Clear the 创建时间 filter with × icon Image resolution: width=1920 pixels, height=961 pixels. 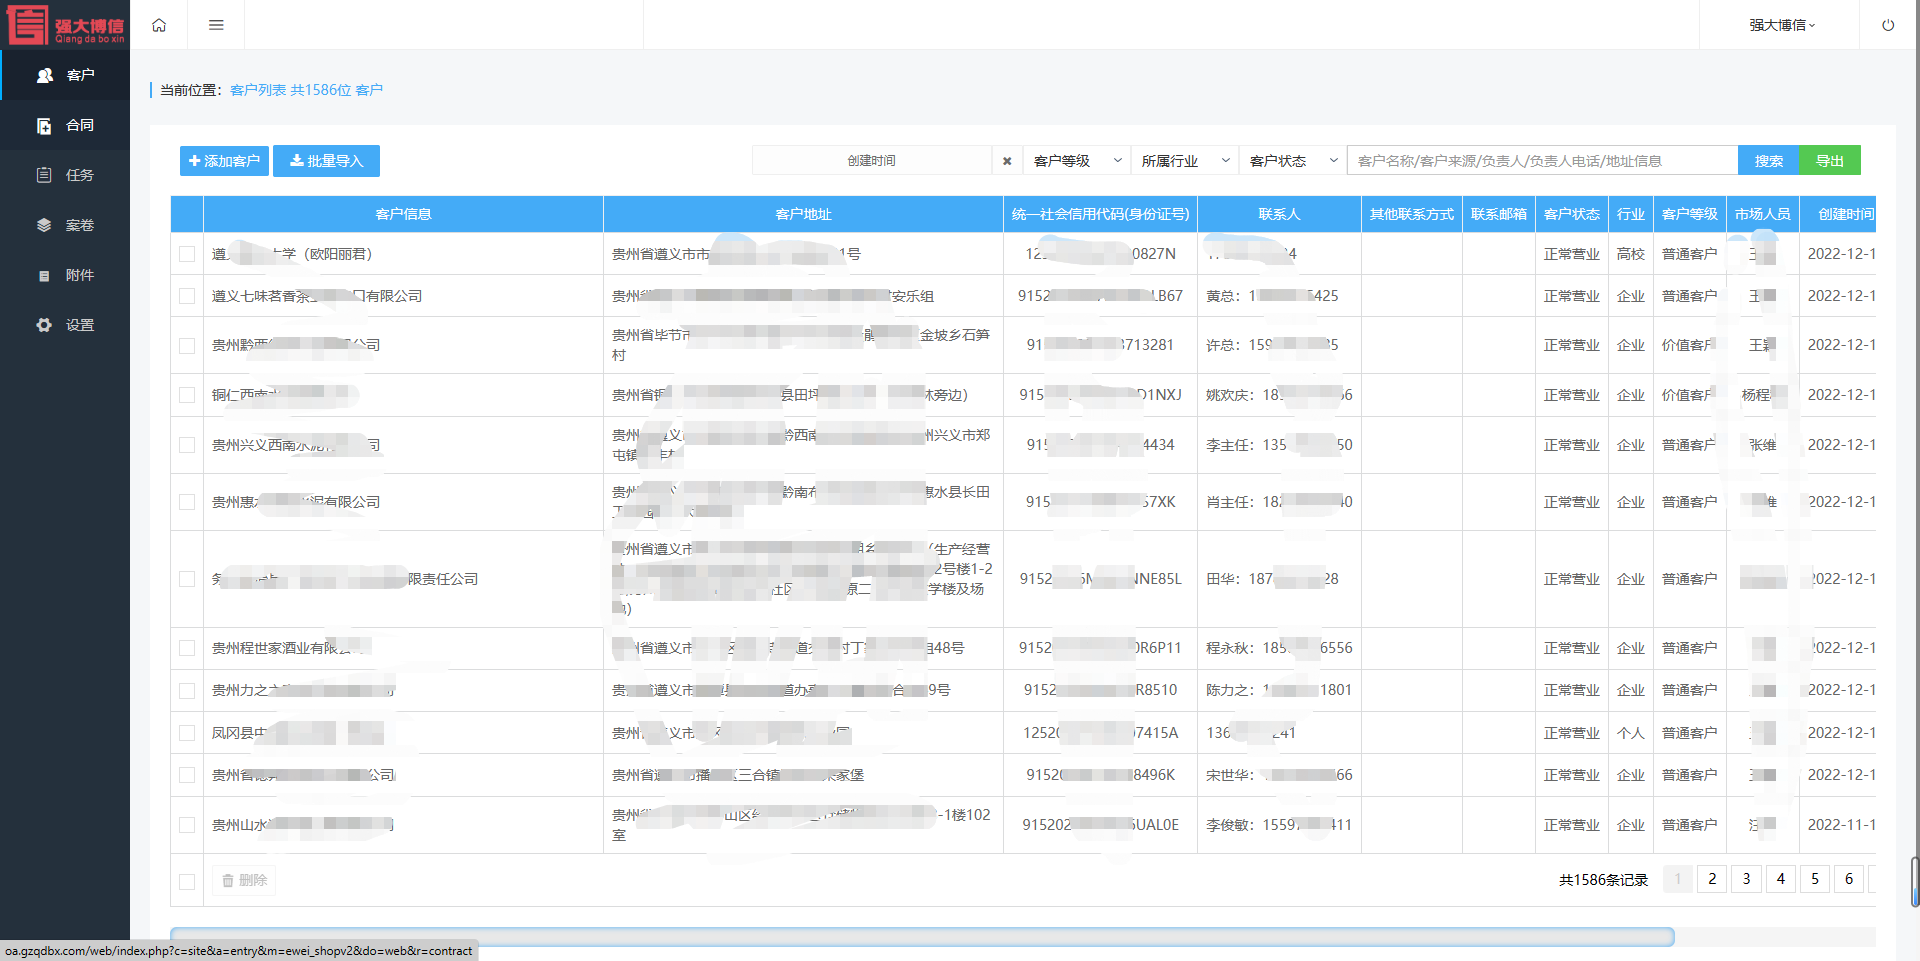1007,161
